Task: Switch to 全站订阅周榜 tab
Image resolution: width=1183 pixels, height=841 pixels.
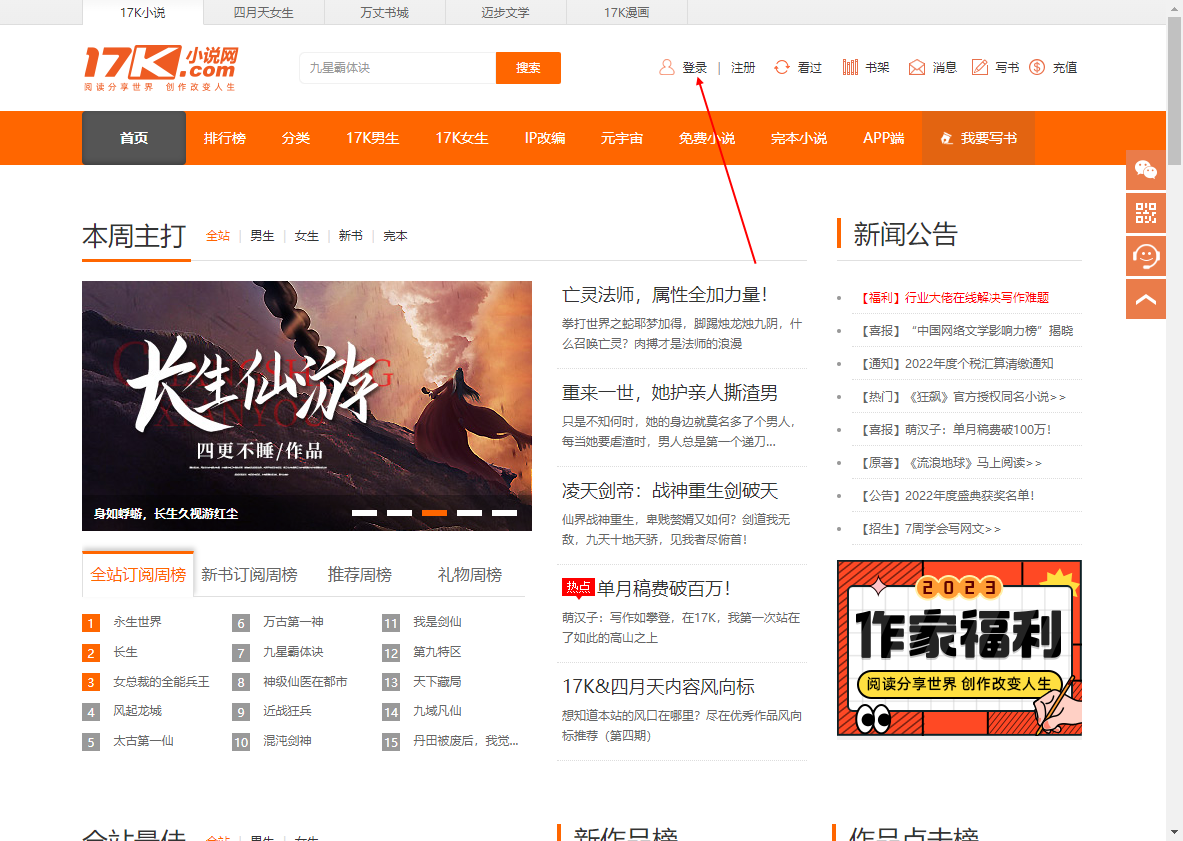Action: [138, 575]
